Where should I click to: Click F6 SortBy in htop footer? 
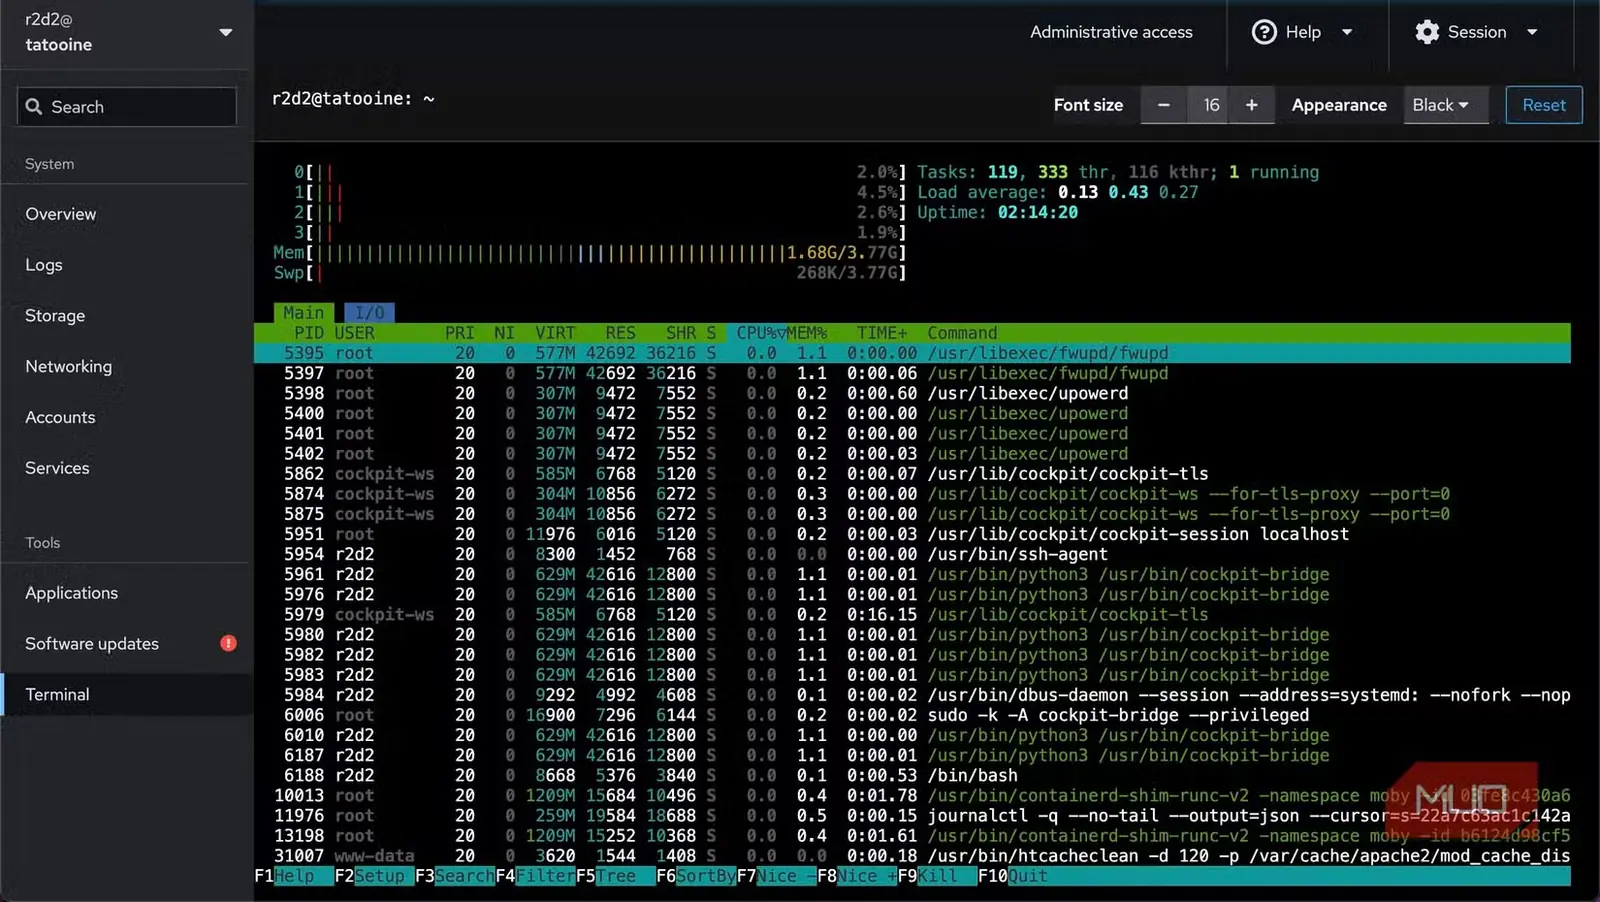[x=696, y=876]
